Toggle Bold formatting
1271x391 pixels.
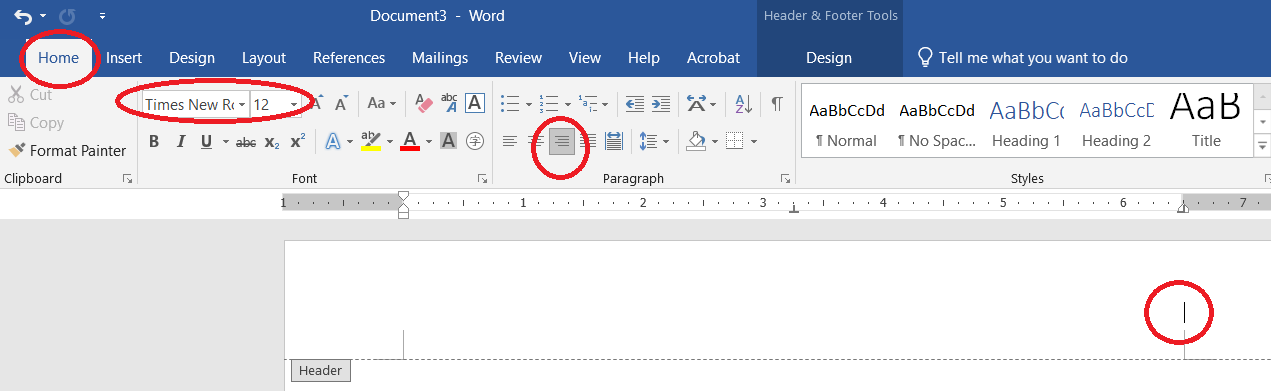point(154,142)
